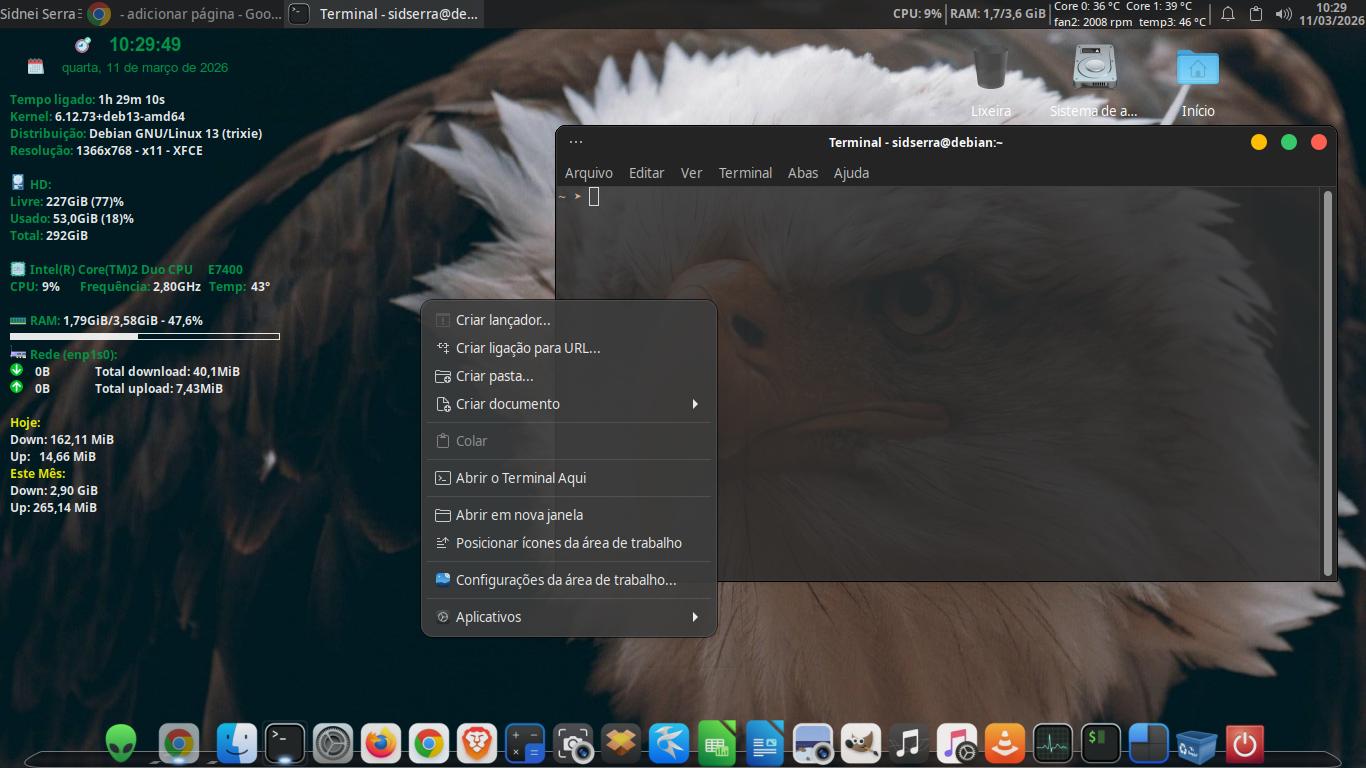Choose Criar pasta... from context menu
1366x768 pixels.
[x=494, y=376]
